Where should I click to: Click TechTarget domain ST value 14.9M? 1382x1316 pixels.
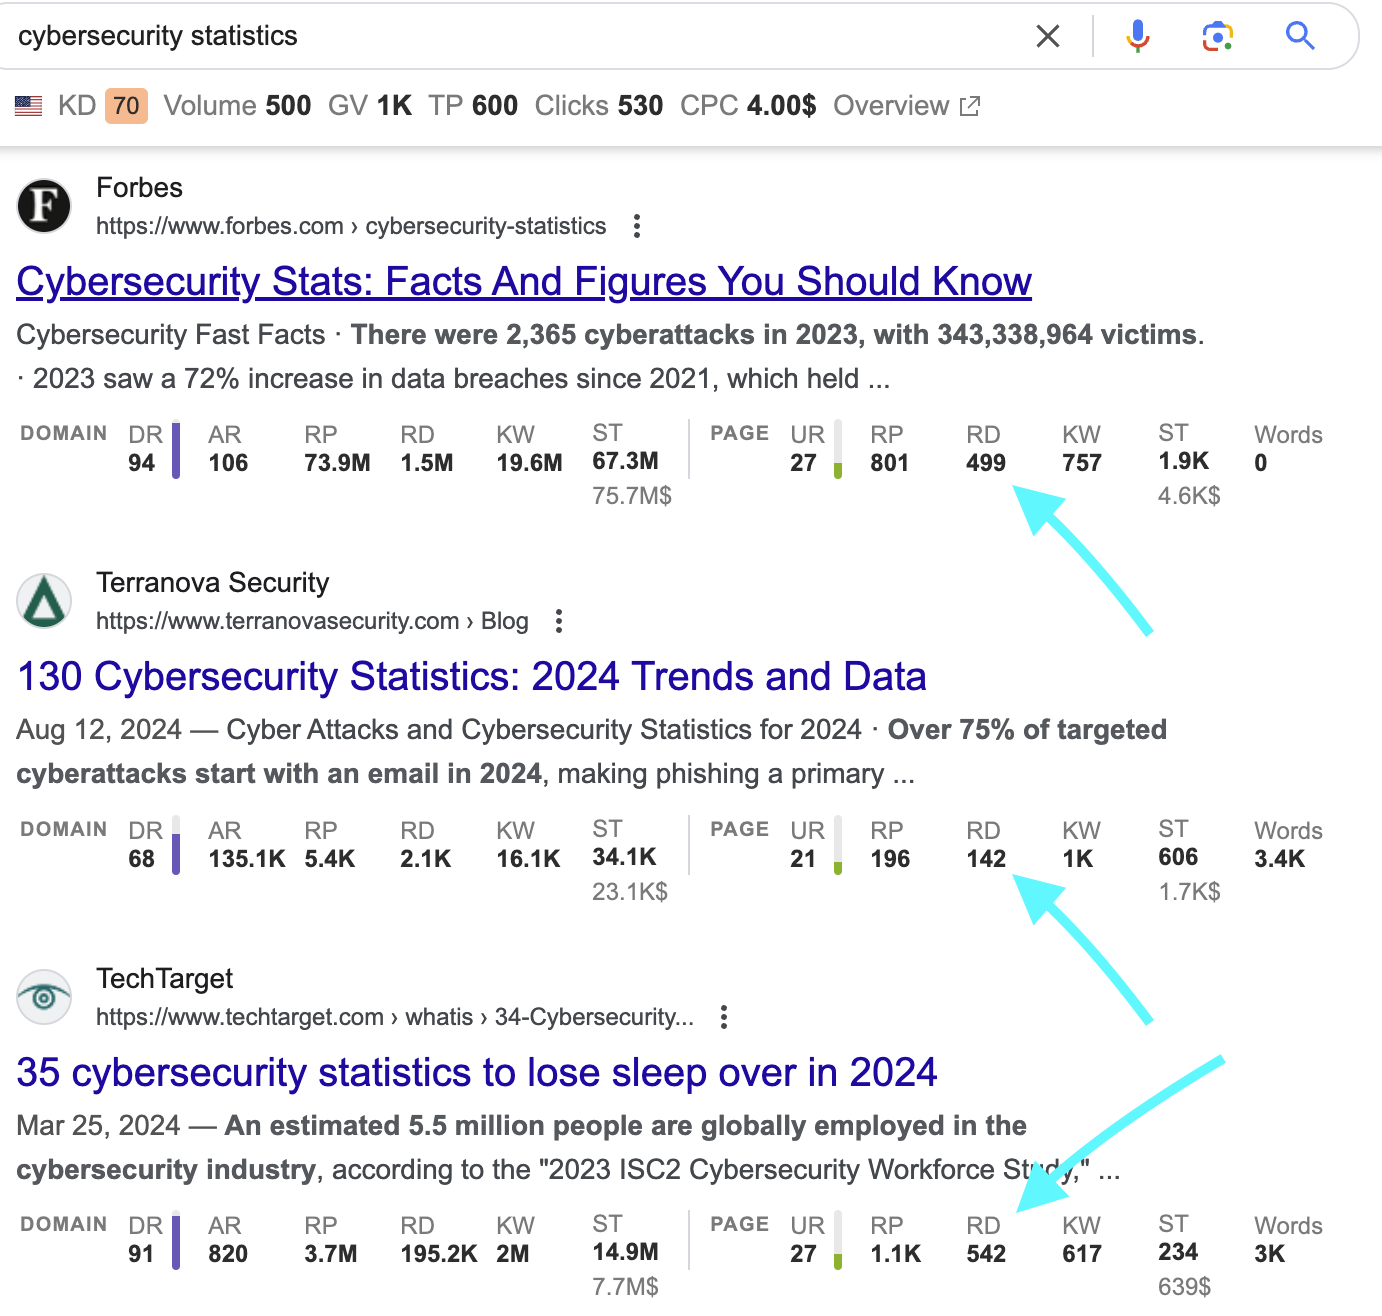pyautogui.click(x=626, y=1252)
